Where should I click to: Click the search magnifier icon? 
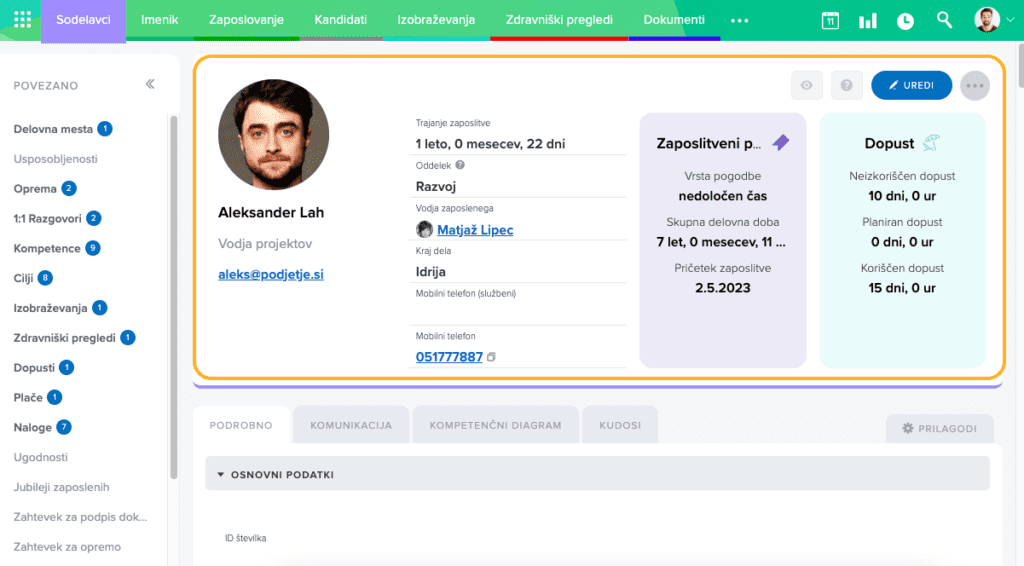coord(944,20)
